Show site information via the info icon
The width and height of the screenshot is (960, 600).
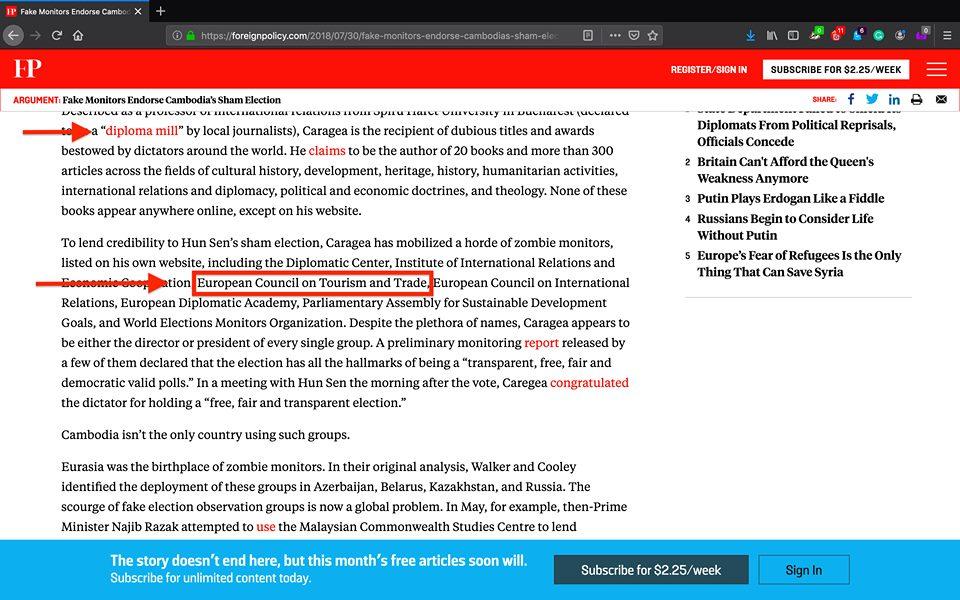[177, 36]
